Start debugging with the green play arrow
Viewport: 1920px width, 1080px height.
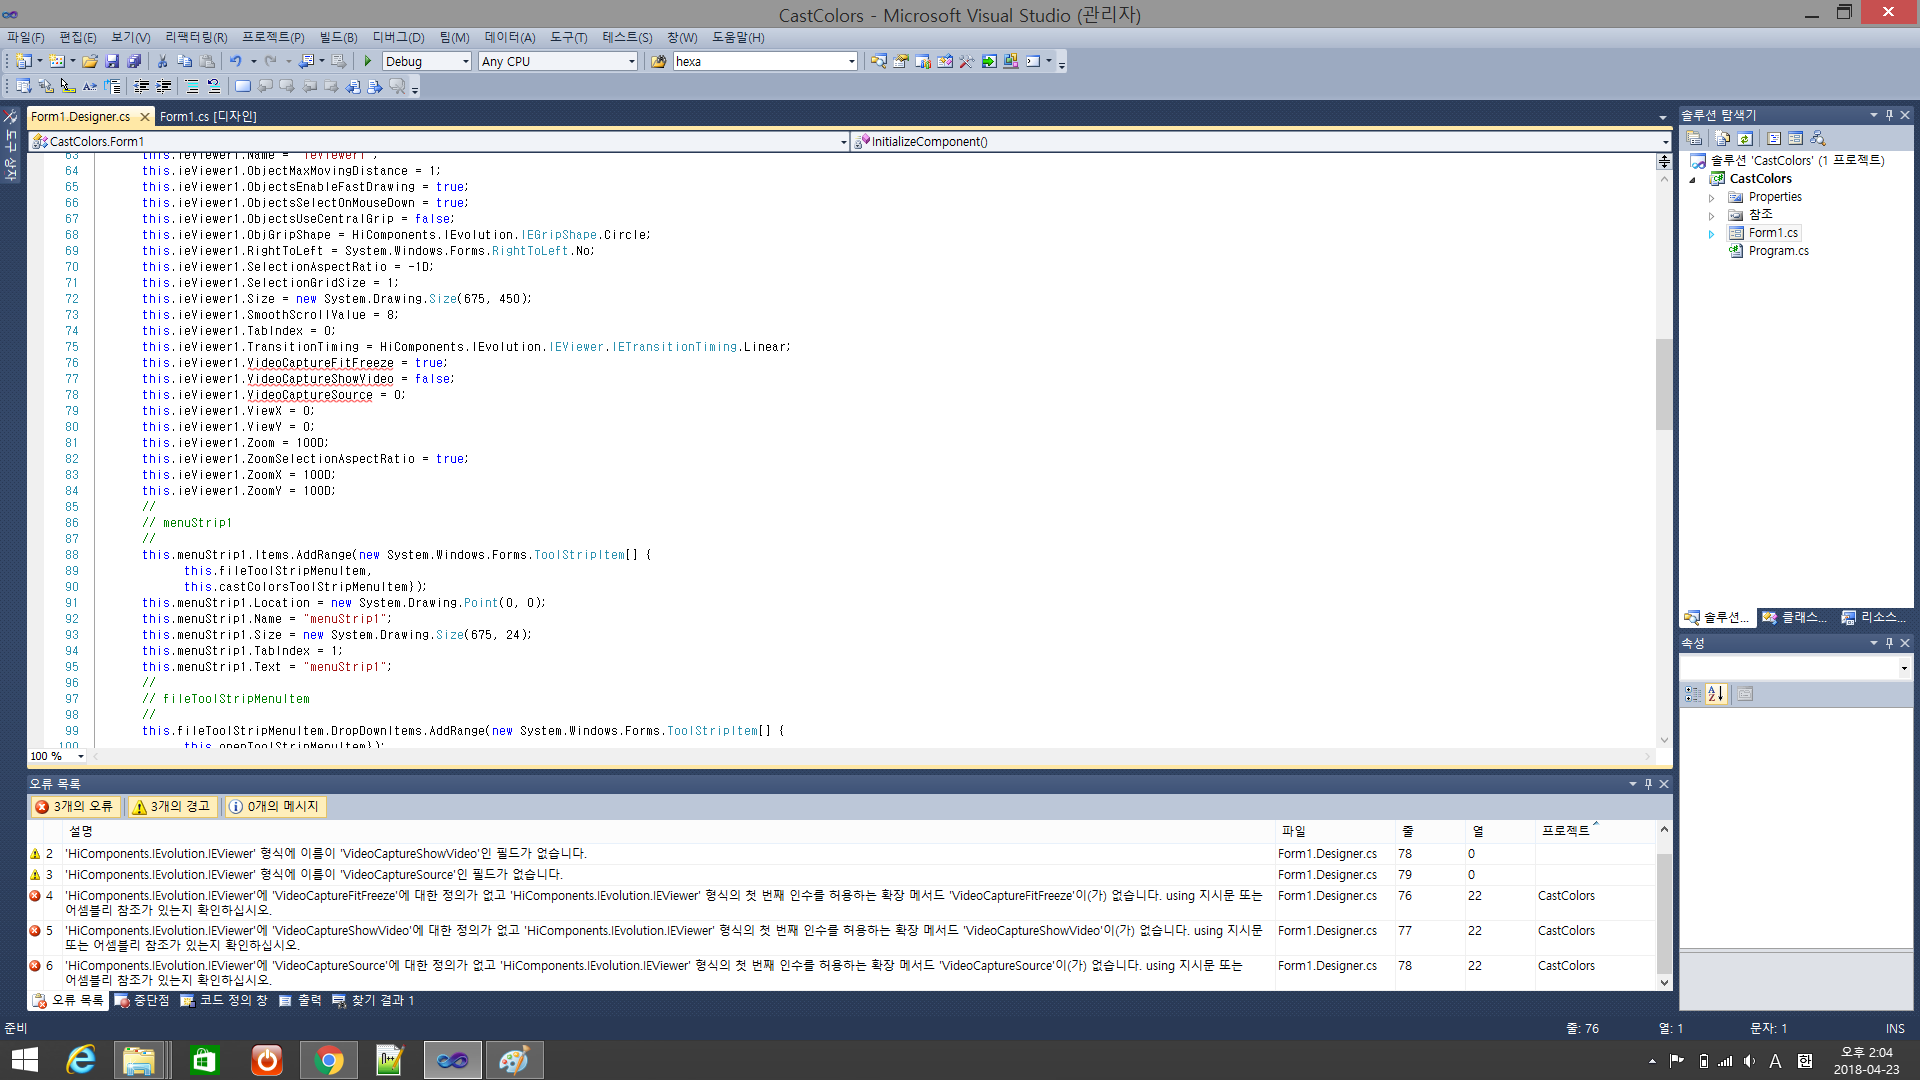coord(367,61)
